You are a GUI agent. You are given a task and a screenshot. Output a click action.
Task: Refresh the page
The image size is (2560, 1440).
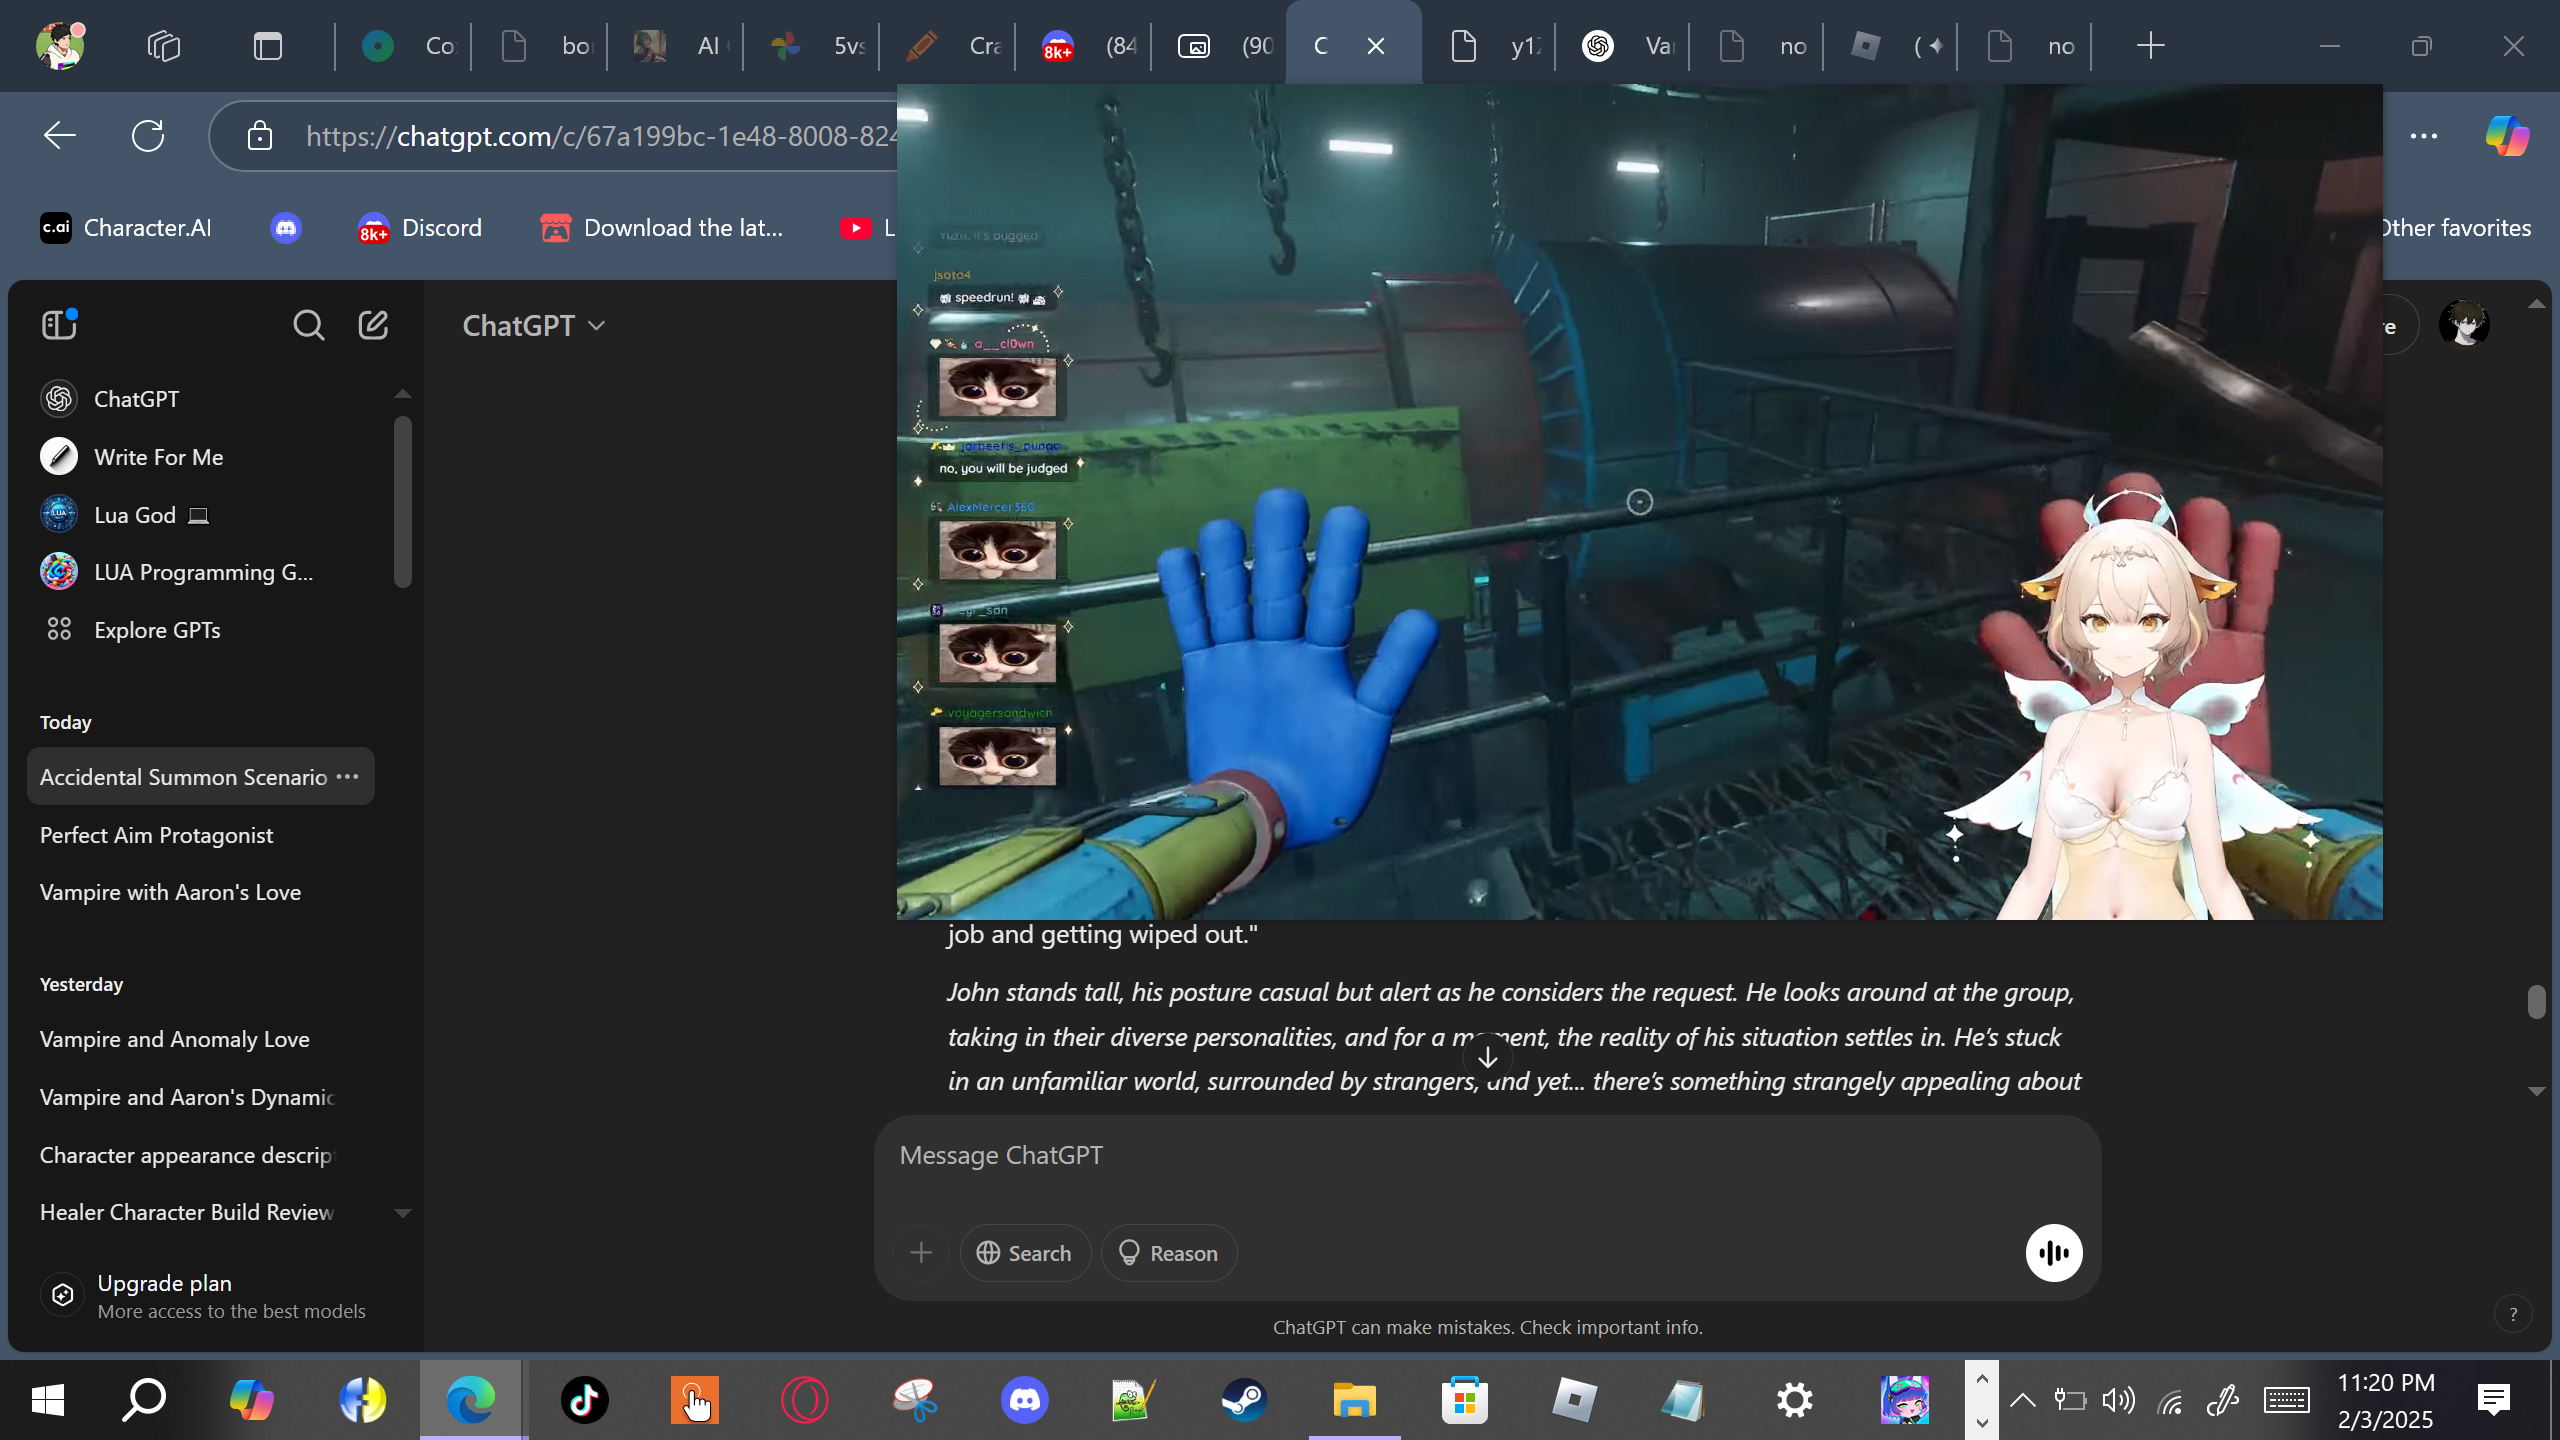point(148,136)
